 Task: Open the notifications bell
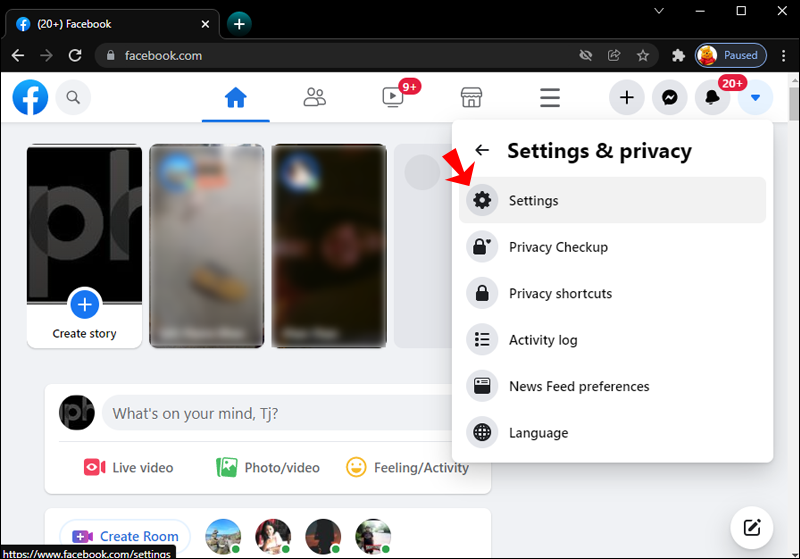click(712, 97)
